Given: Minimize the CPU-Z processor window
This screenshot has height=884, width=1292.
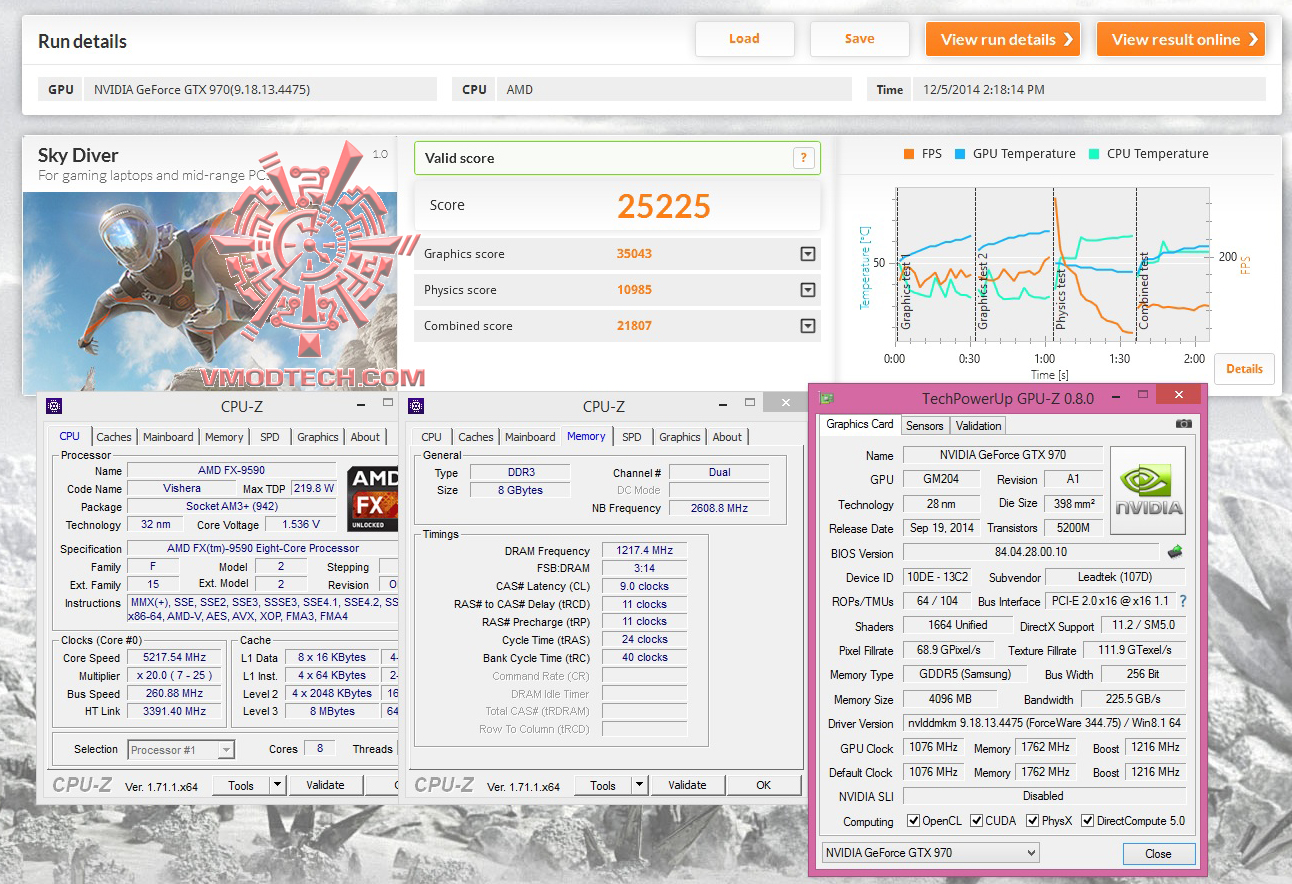Looking at the screenshot, I should 359,405.
